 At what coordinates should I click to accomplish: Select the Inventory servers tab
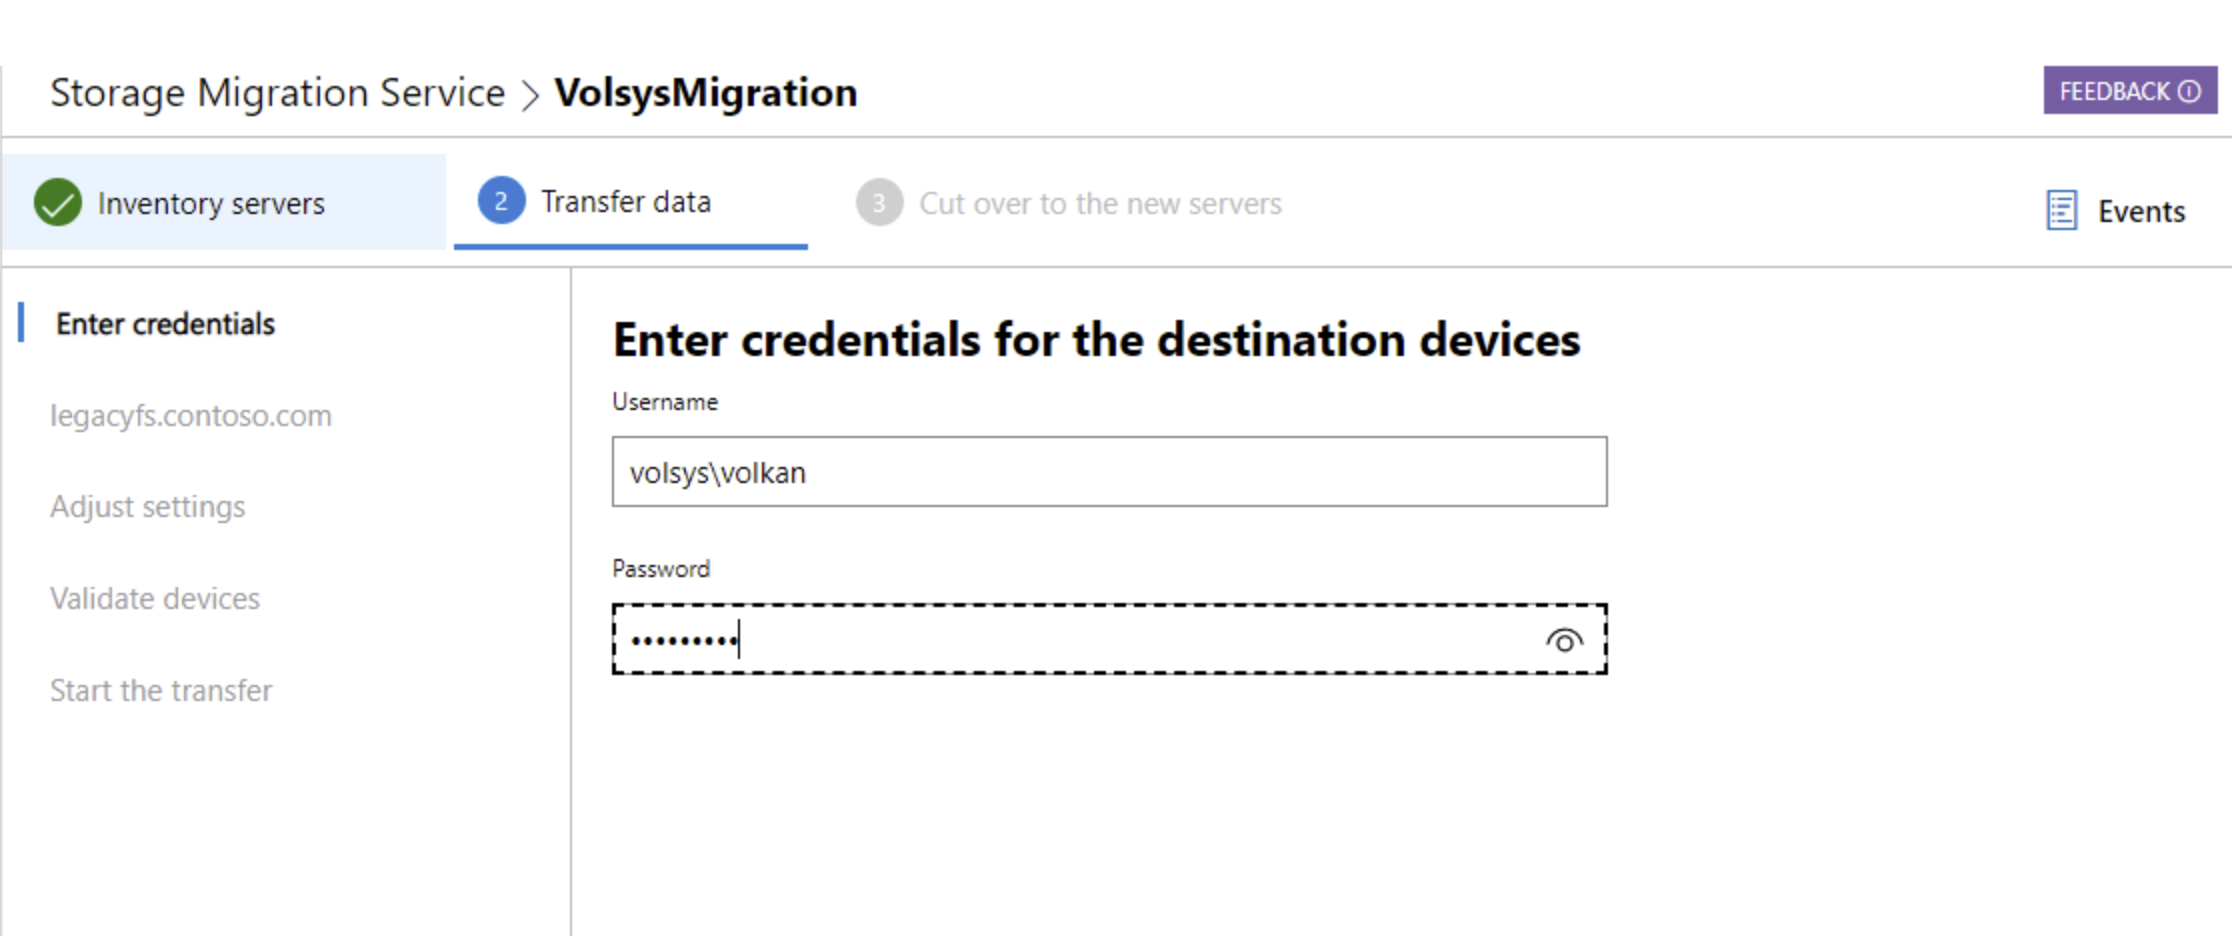click(210, 203)
